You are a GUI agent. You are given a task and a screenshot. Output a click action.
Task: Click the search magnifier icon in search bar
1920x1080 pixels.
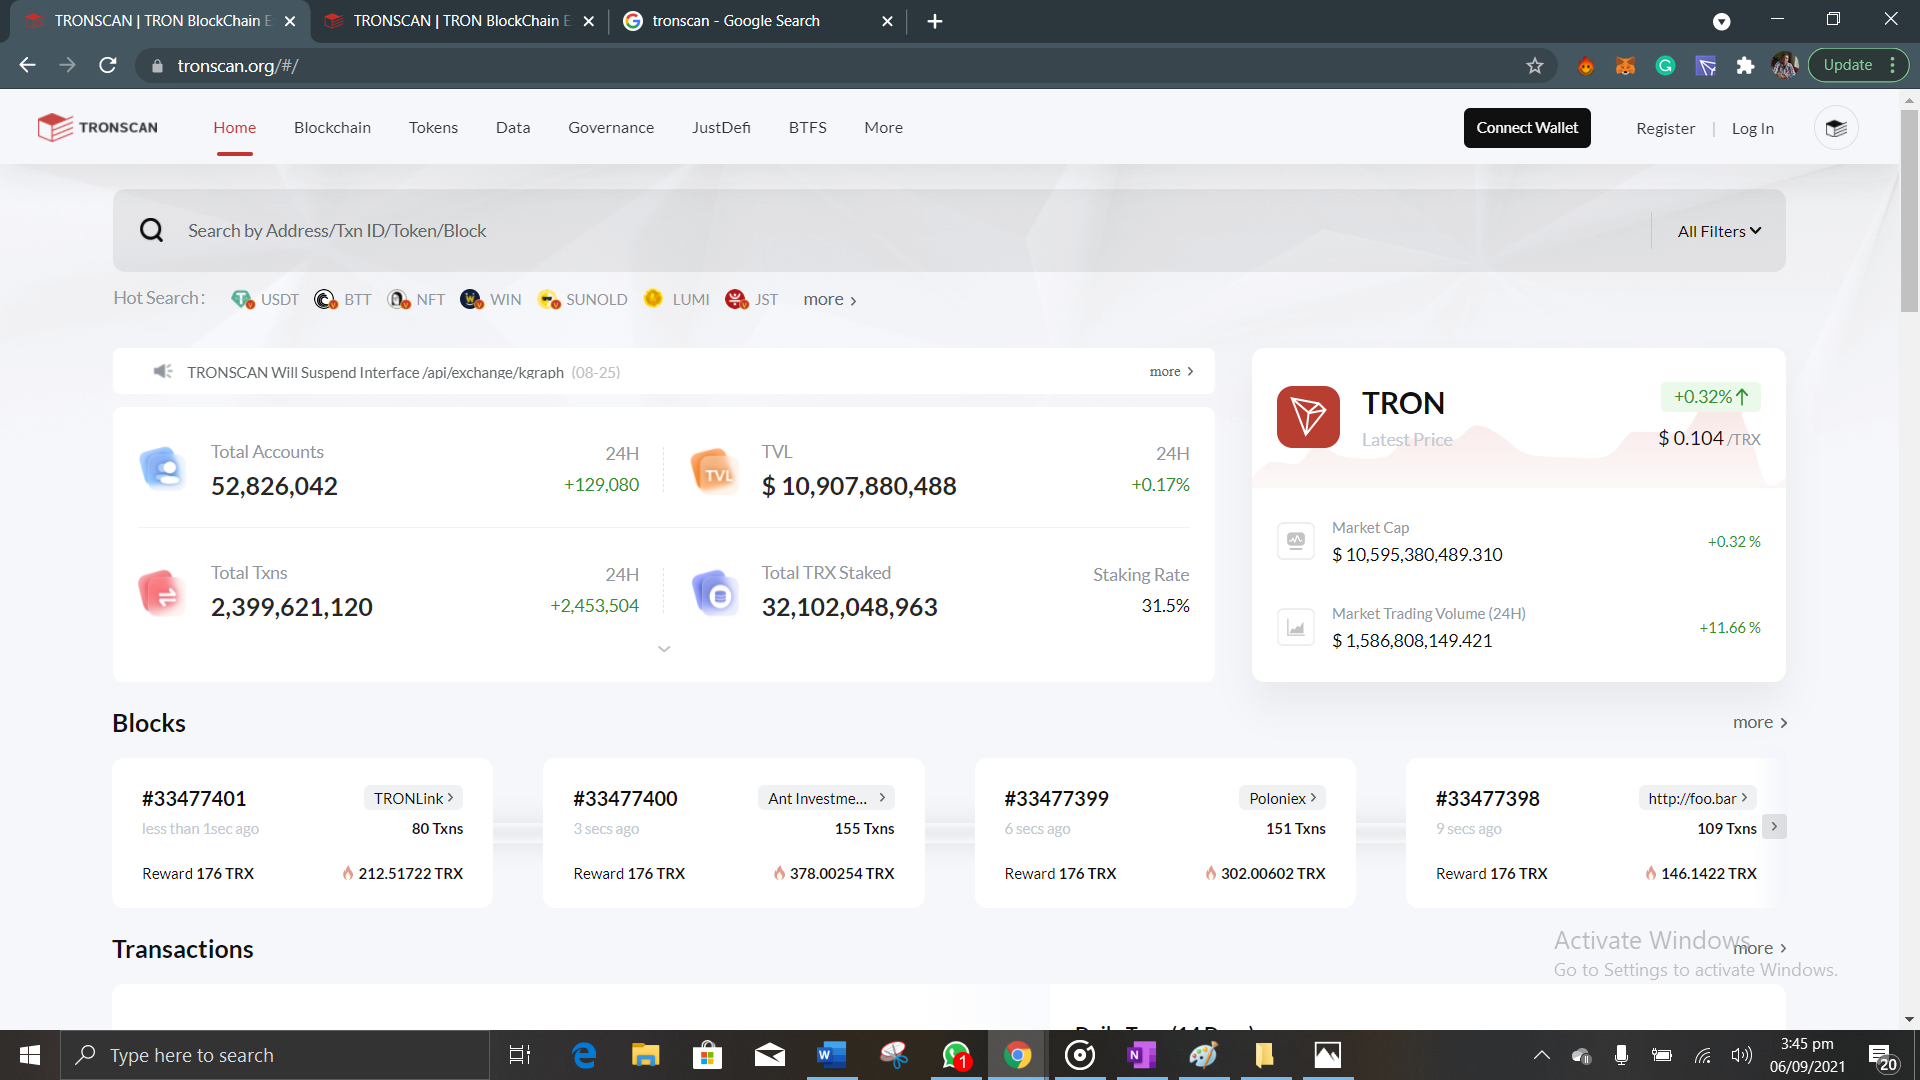pyautogui.click(x=151, y=231)
